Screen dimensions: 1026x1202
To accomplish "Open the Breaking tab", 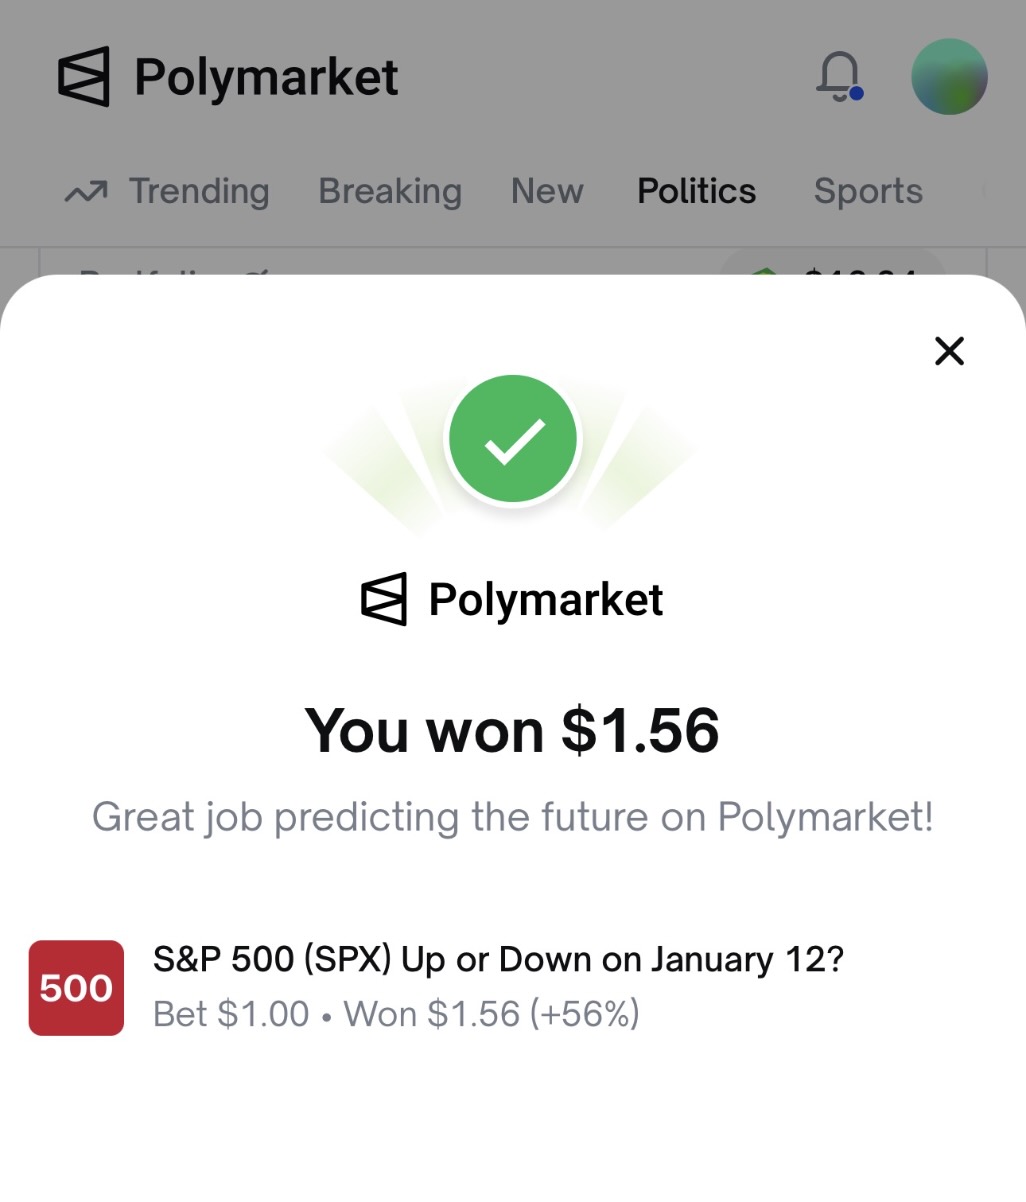I will (390, 191).
